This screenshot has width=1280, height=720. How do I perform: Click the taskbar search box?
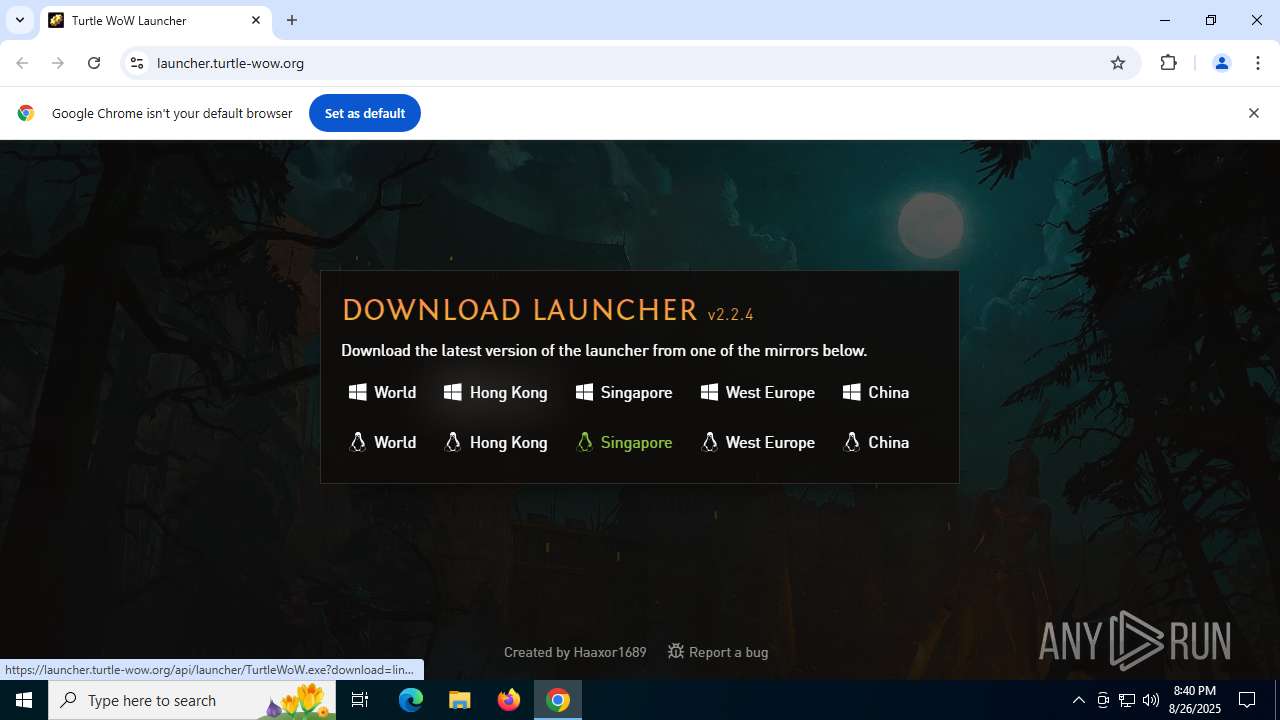point(192,700)
